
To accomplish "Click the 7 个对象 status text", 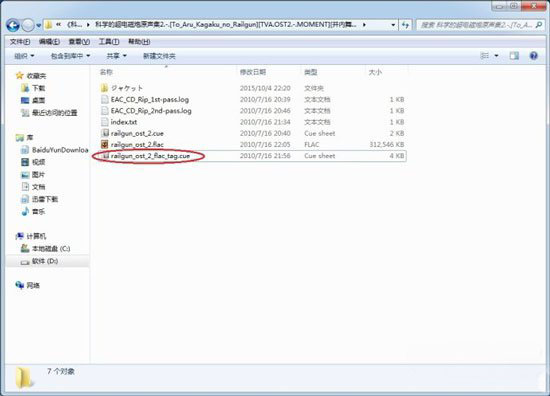I will point(61,371).
